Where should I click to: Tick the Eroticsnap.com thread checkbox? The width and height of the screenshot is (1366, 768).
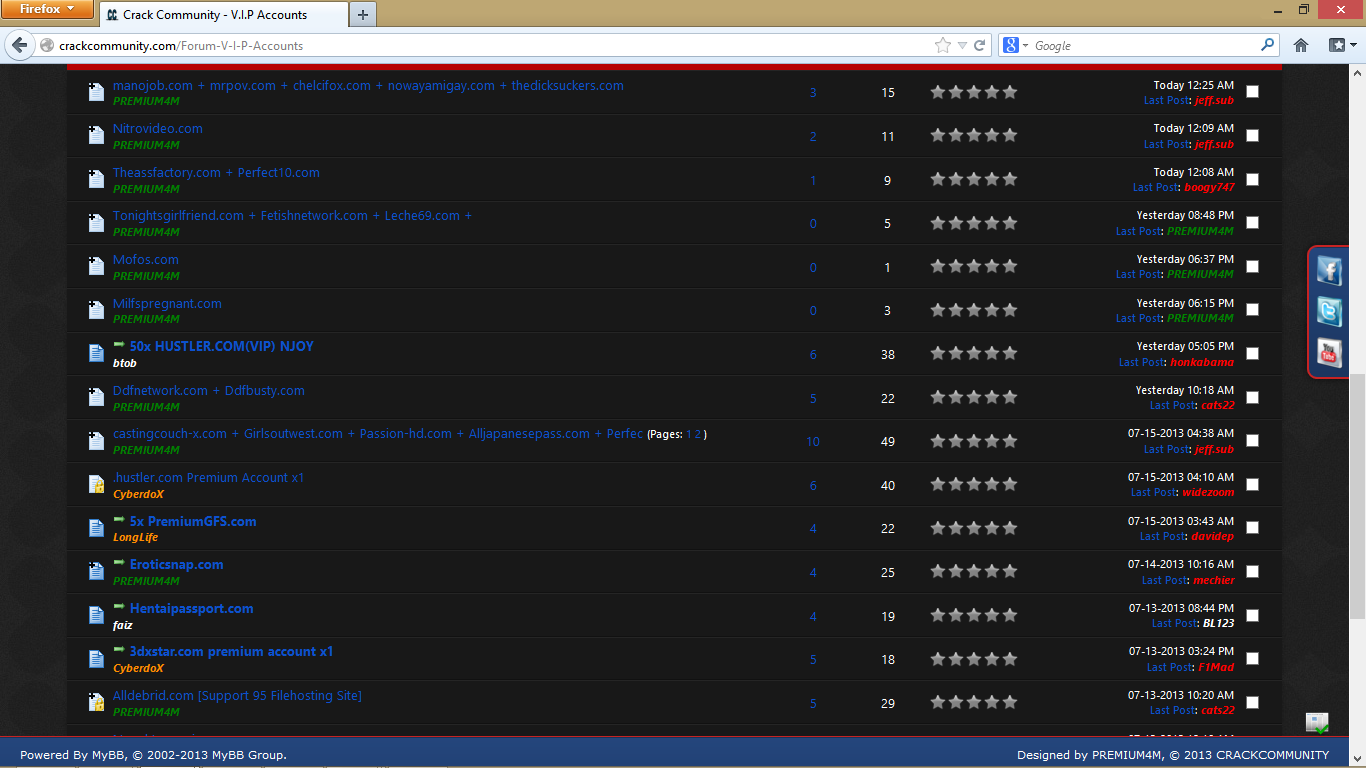click(x=1252, y=571)
